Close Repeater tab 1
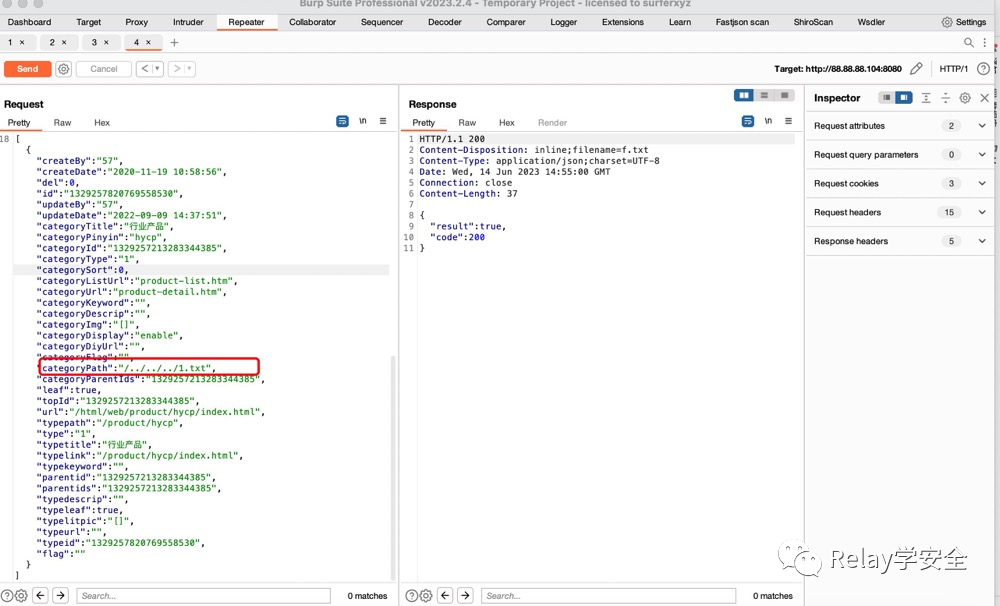The width and height of the screenshot is (1000, 606). coord(22,42)
